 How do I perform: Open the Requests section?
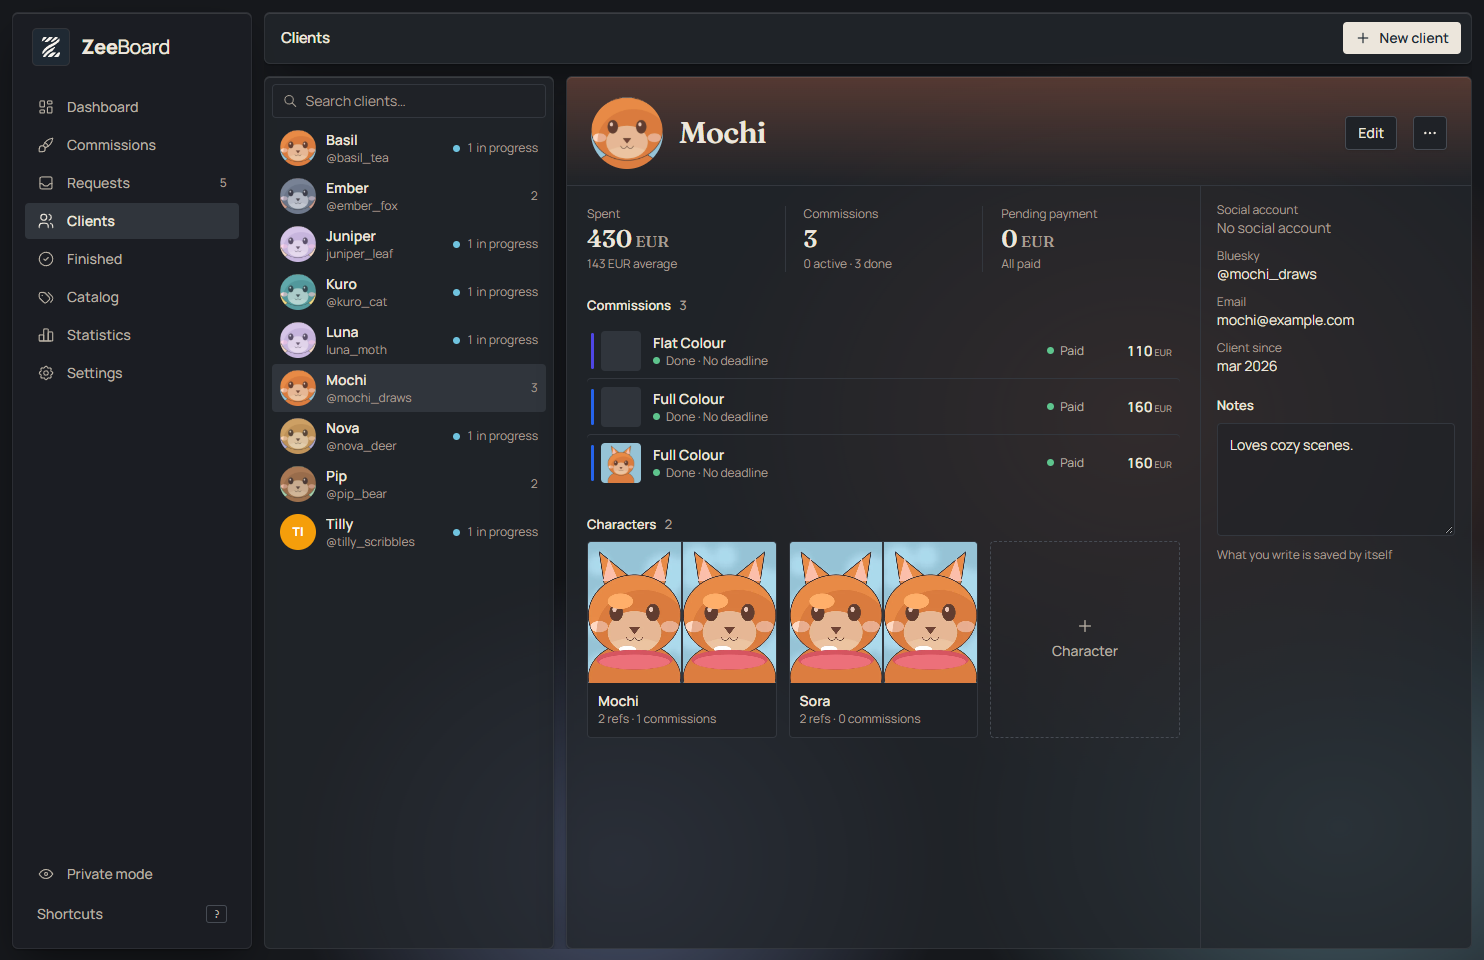pyautogui.click(x=132, y=183)
